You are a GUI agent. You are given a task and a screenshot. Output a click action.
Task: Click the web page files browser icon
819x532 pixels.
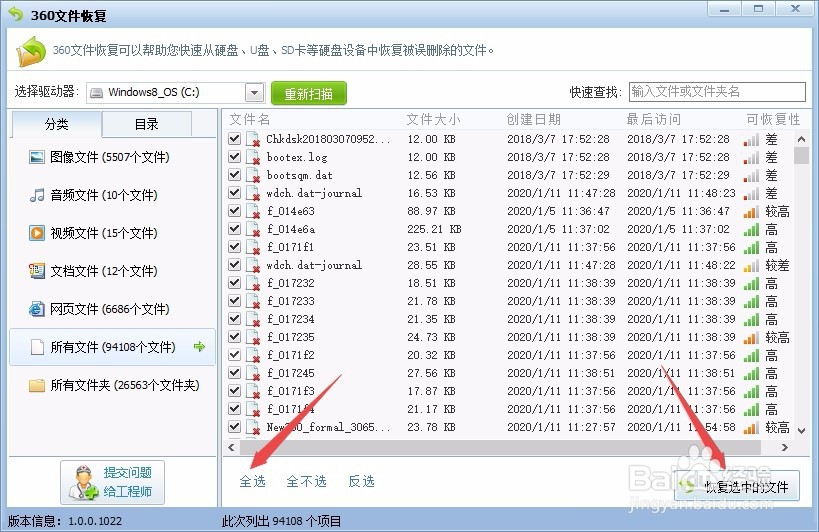click(x=37, y=309)
